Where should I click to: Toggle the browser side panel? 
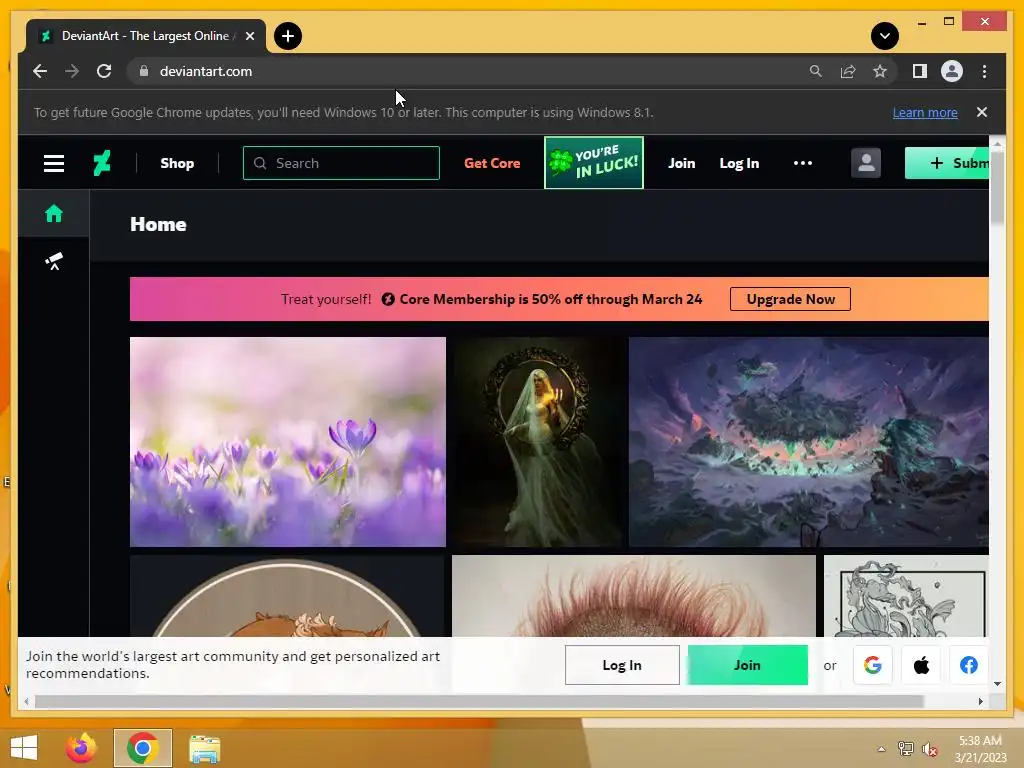pyautogui.click(x=920, y=71)
